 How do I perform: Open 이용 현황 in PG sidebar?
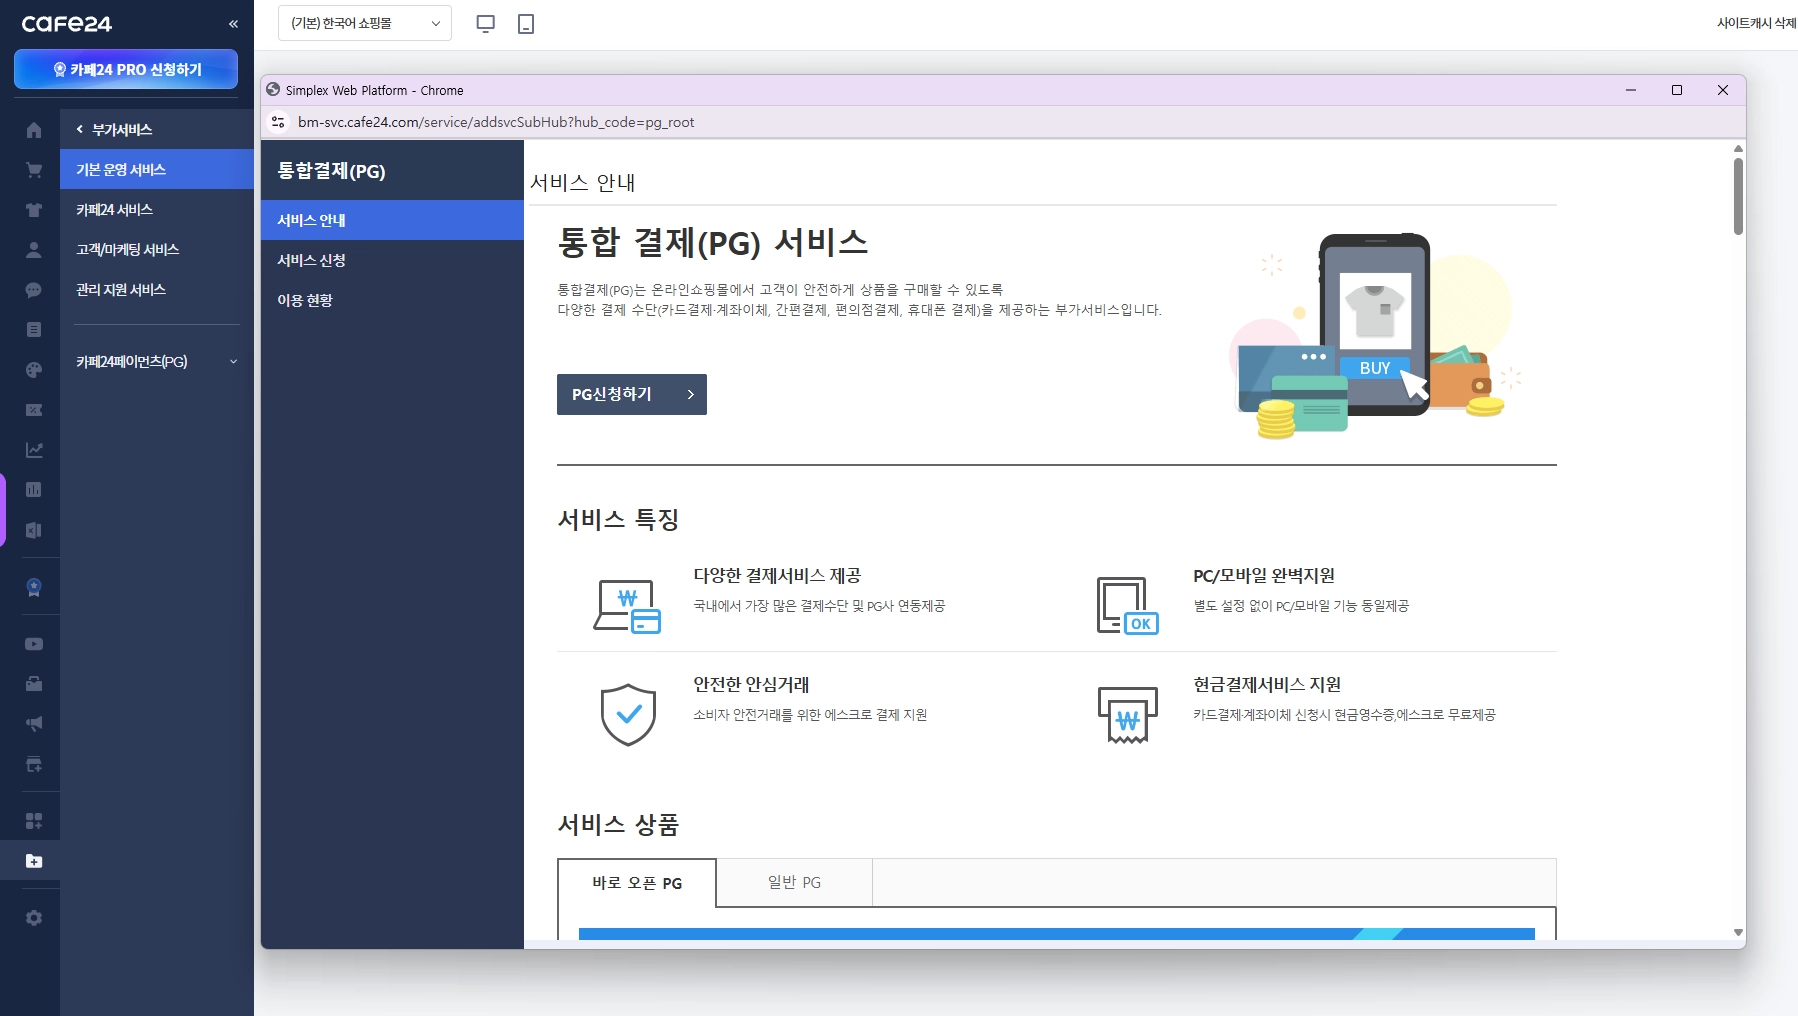[x=392, y=300]
